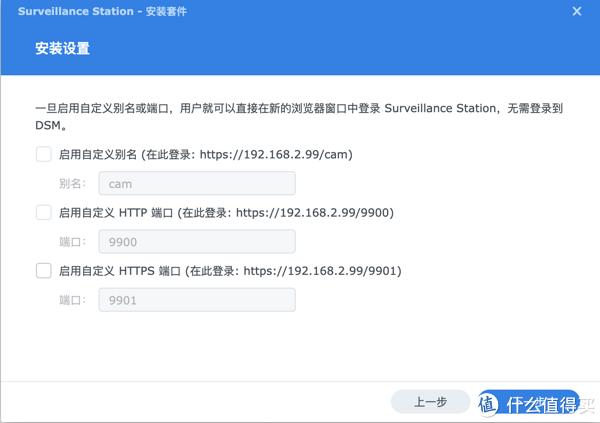The image size is (600, 423).
Task: Click the description text mentioning DSM
Action: (299, 116)
